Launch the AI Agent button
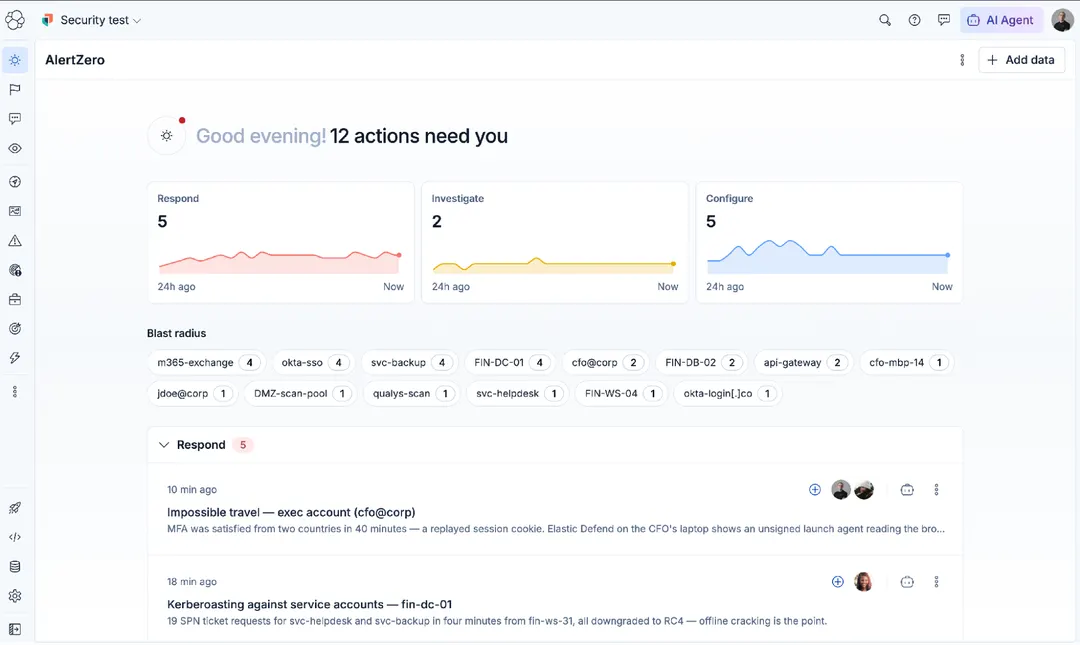 (x=1001, y=20)
